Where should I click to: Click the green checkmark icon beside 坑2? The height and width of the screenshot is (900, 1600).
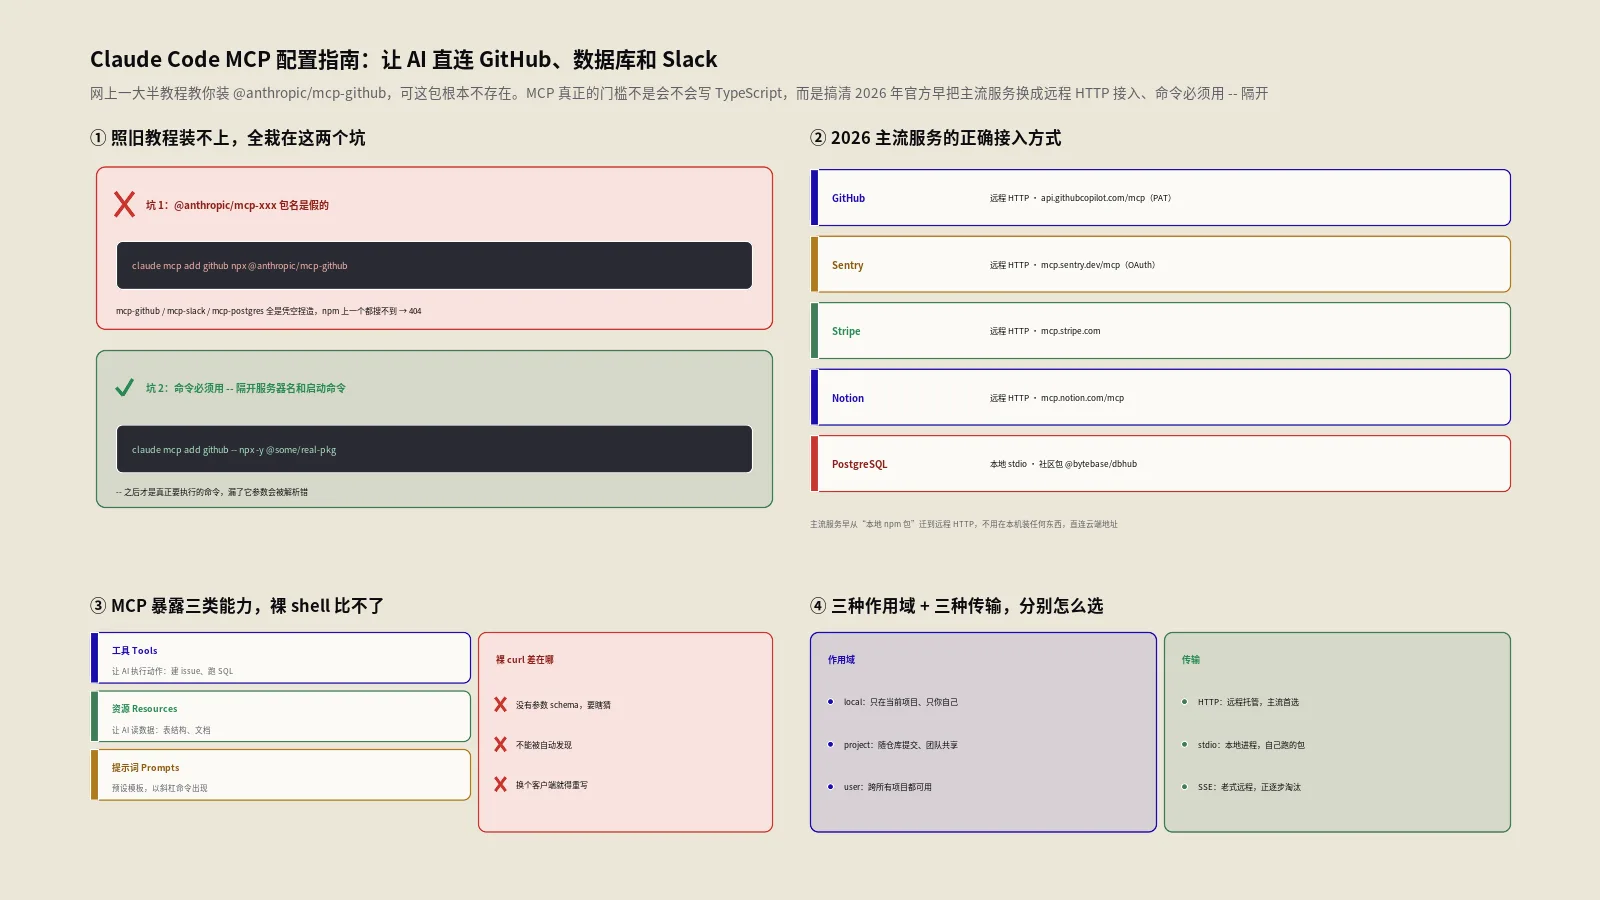[124, 388]
